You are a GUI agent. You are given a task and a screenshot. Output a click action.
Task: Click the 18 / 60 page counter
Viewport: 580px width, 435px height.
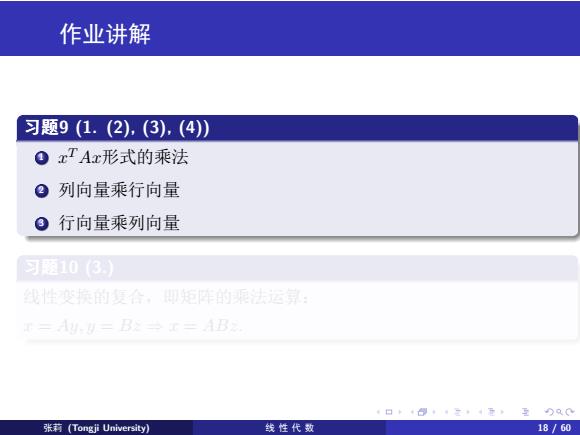pyautogui.click(x=554, y=428)
